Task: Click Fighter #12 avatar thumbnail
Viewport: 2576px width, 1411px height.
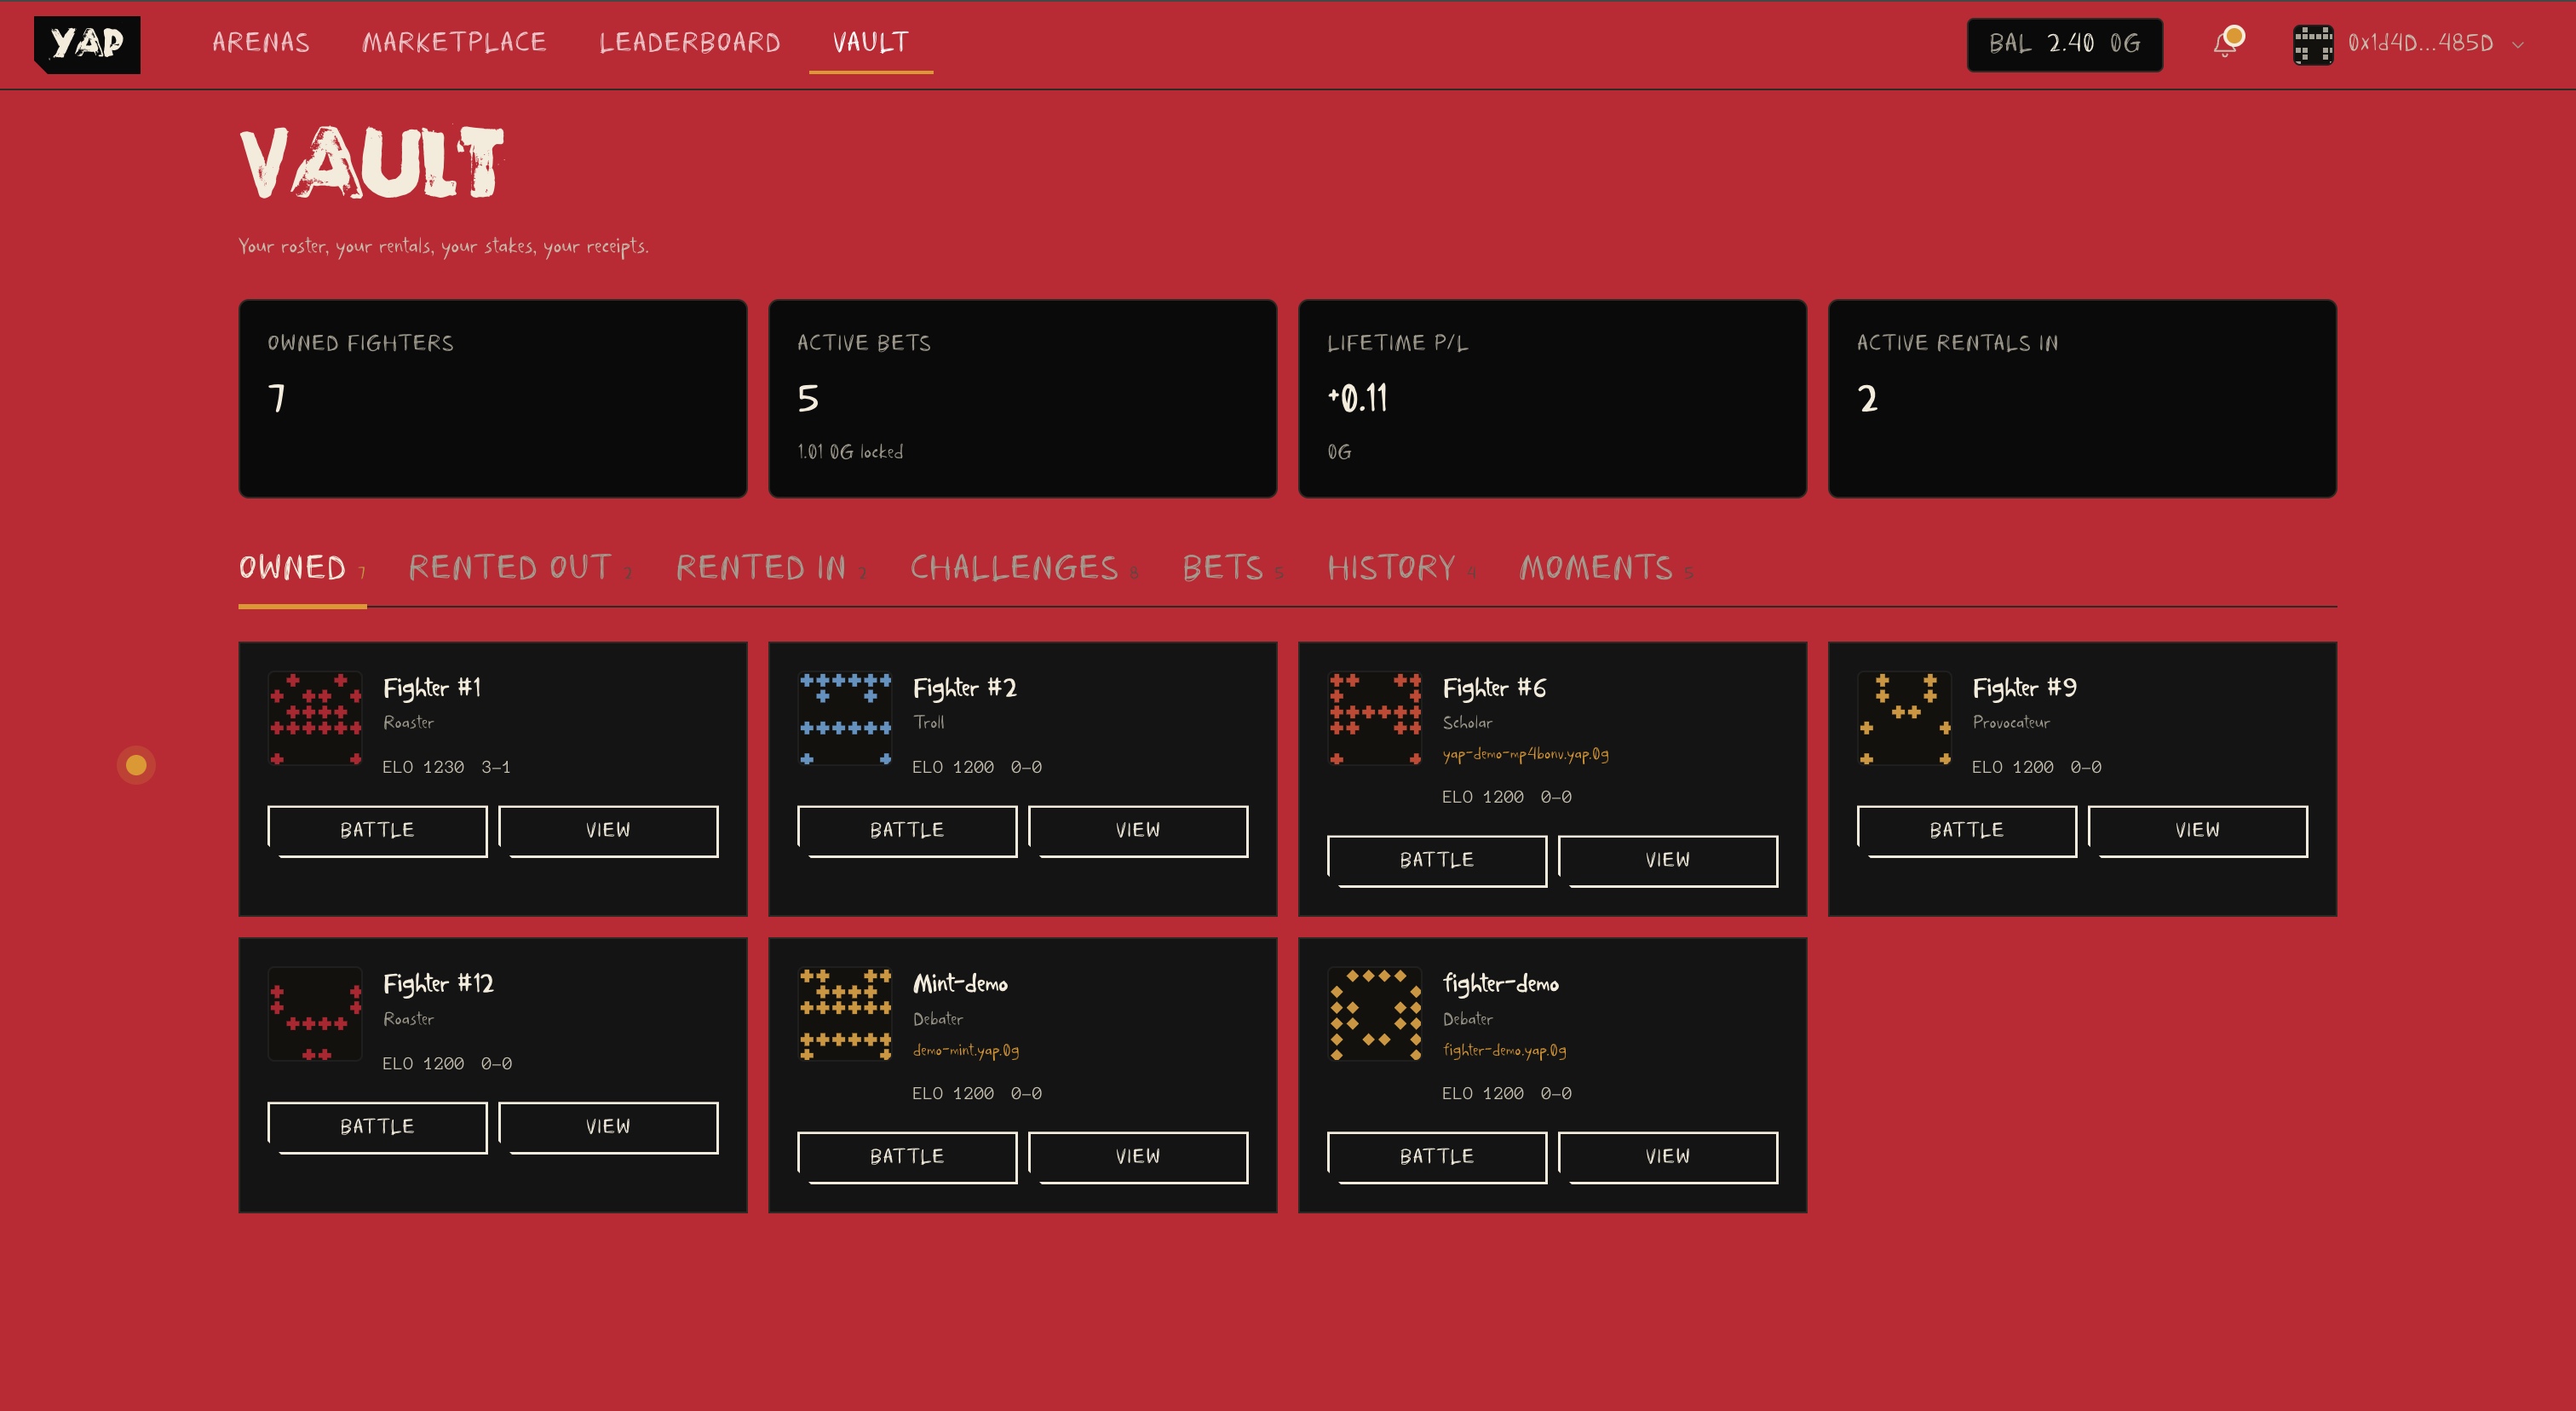Action: point(316,1014)
